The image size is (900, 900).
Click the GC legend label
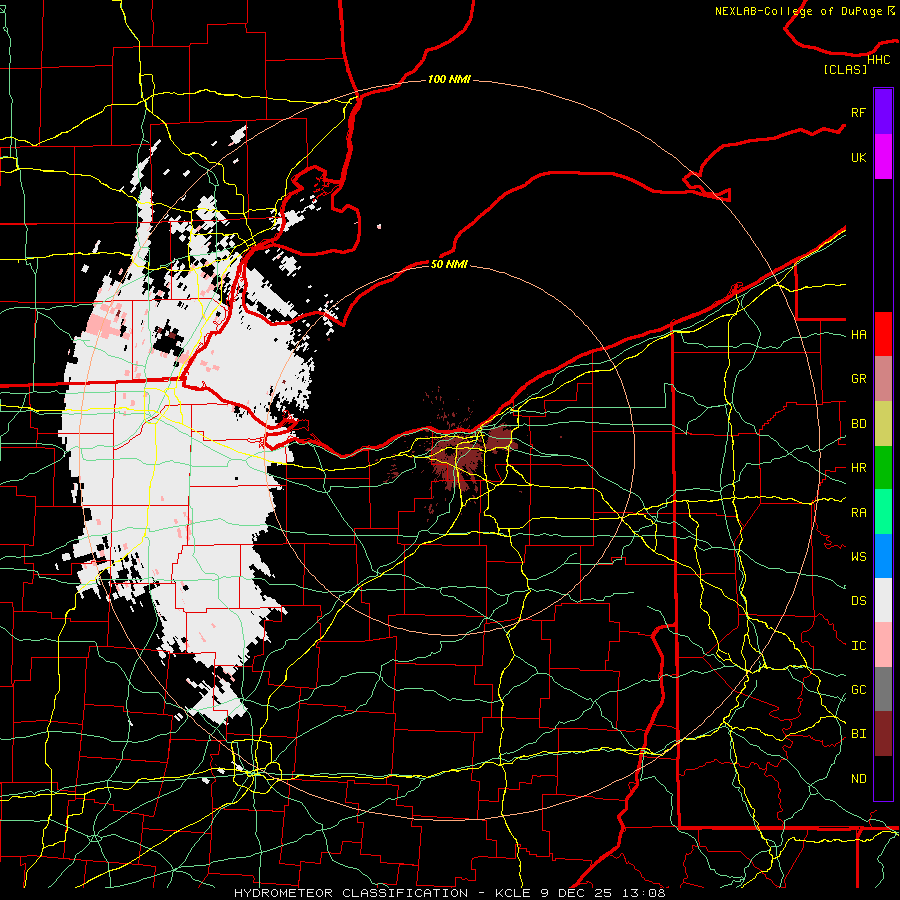[x=858, y=690]
